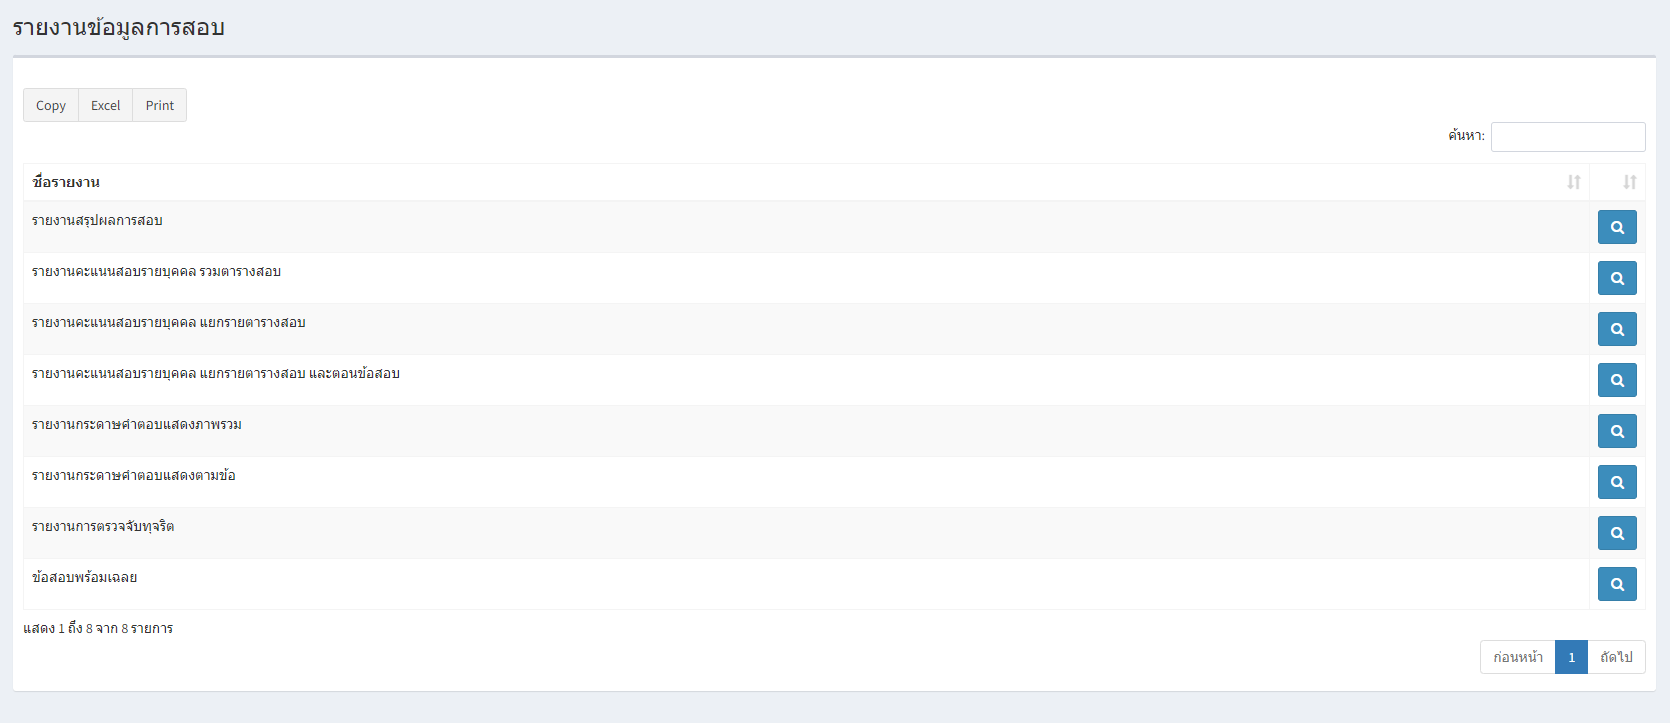
Task: Print the report list
Action: [160, 105]
